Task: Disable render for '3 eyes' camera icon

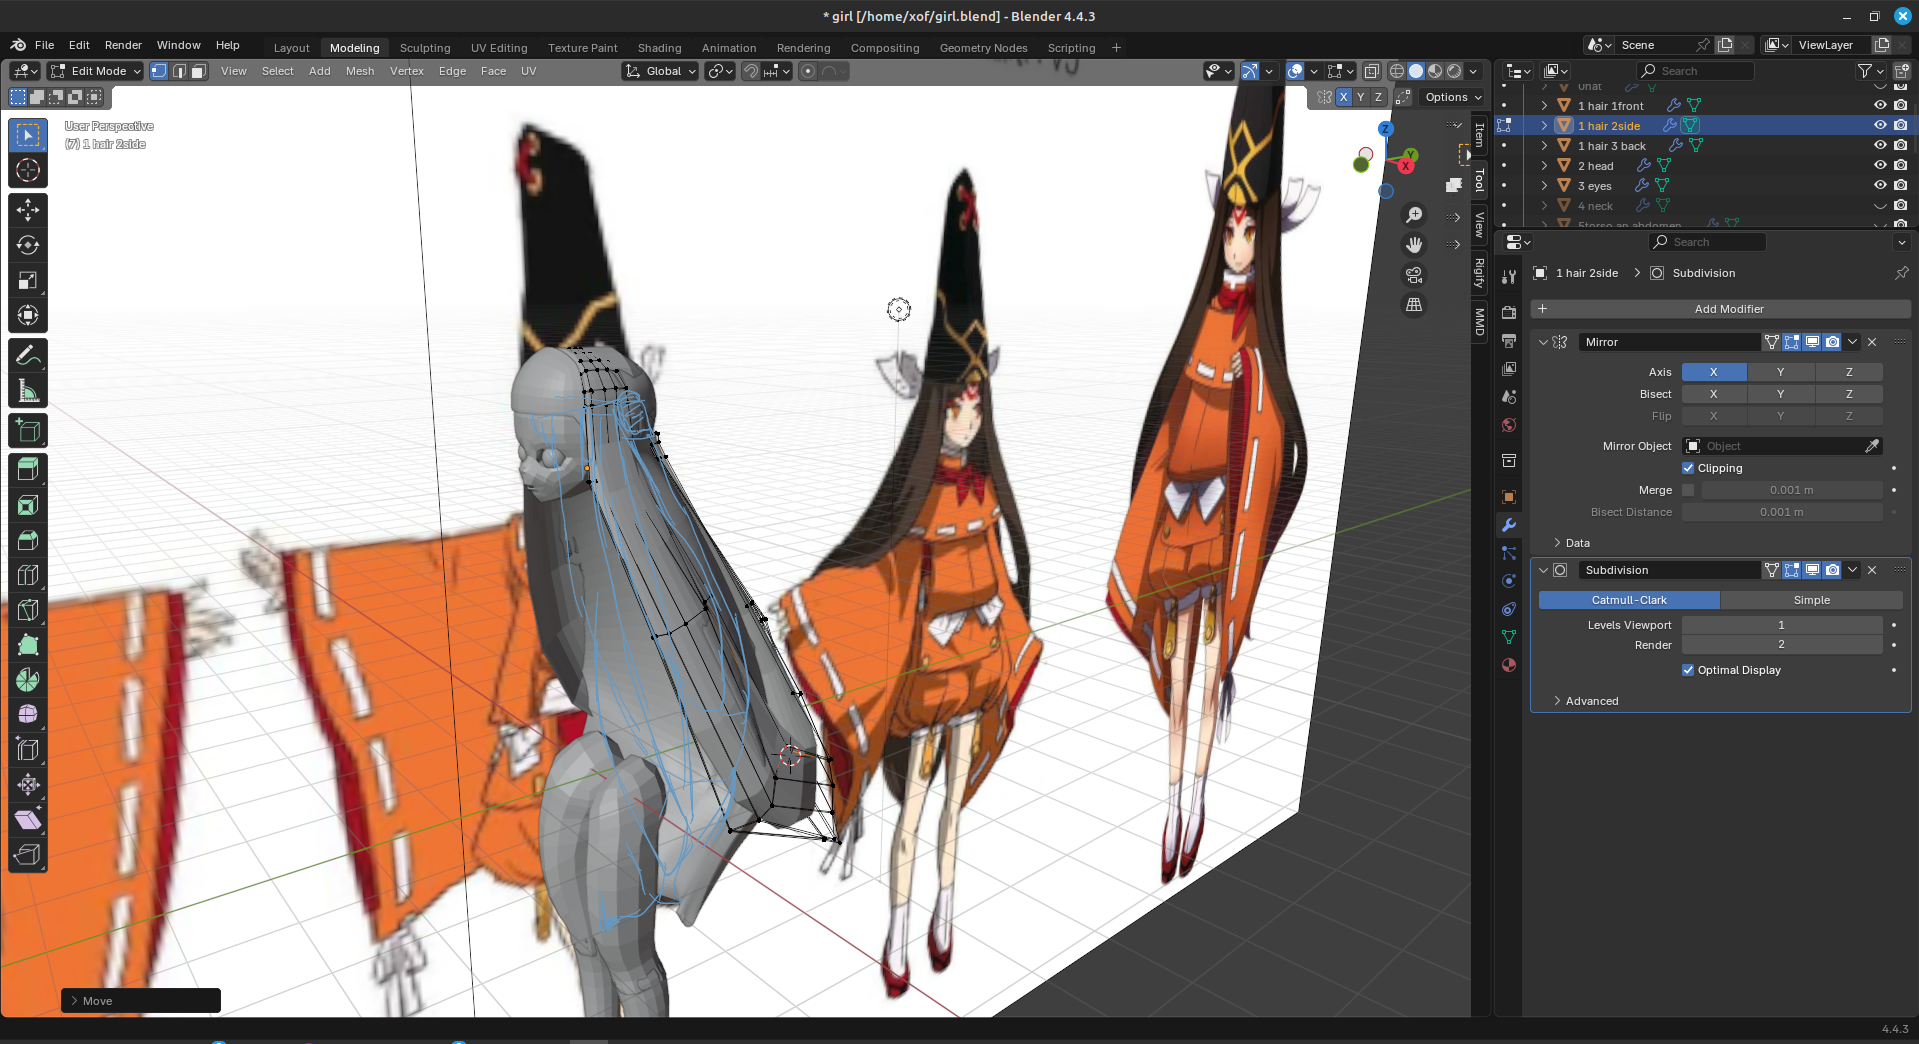Action: point(1900,185)
